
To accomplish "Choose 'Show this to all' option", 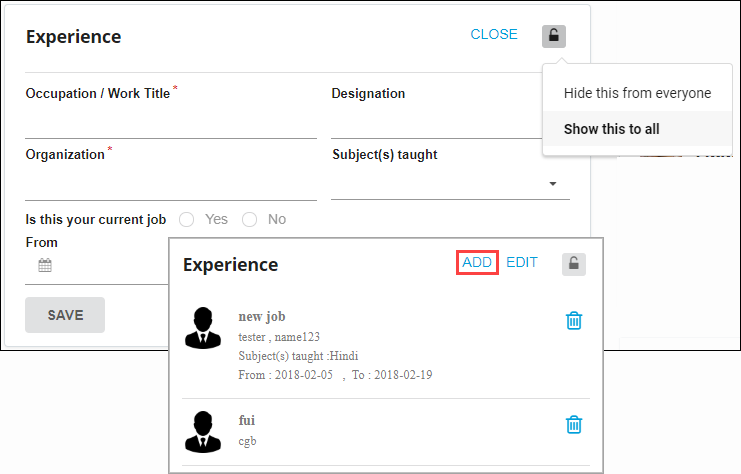I will point(611,129).
